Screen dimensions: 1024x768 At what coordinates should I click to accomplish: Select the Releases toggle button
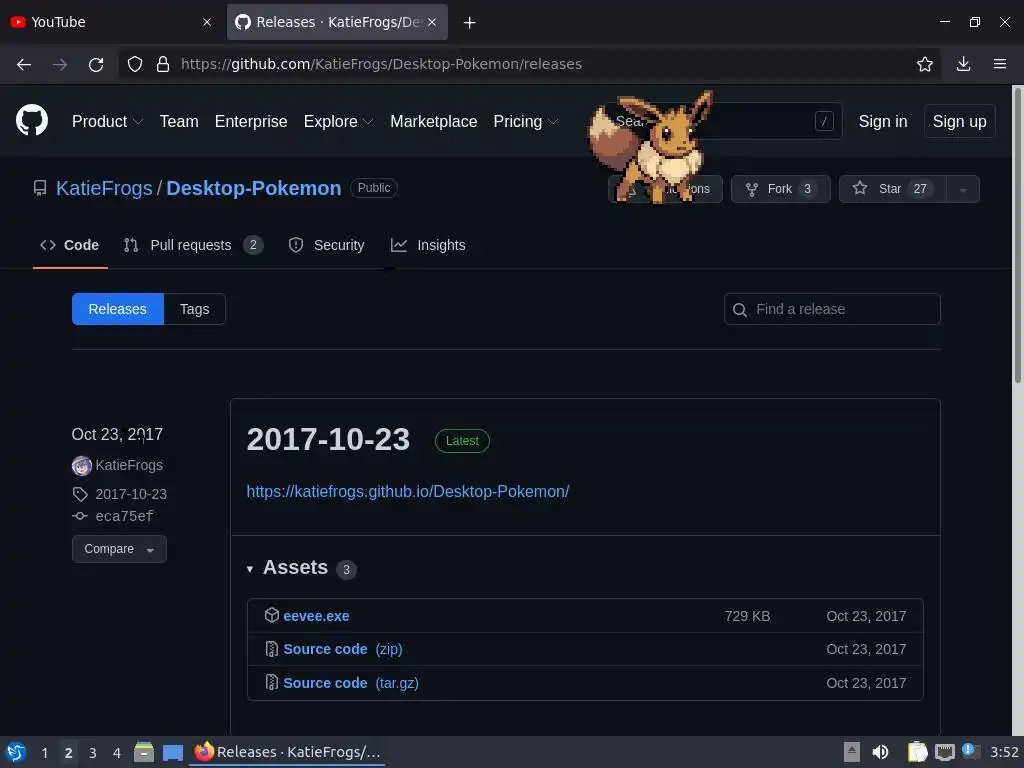pos(118,309)
